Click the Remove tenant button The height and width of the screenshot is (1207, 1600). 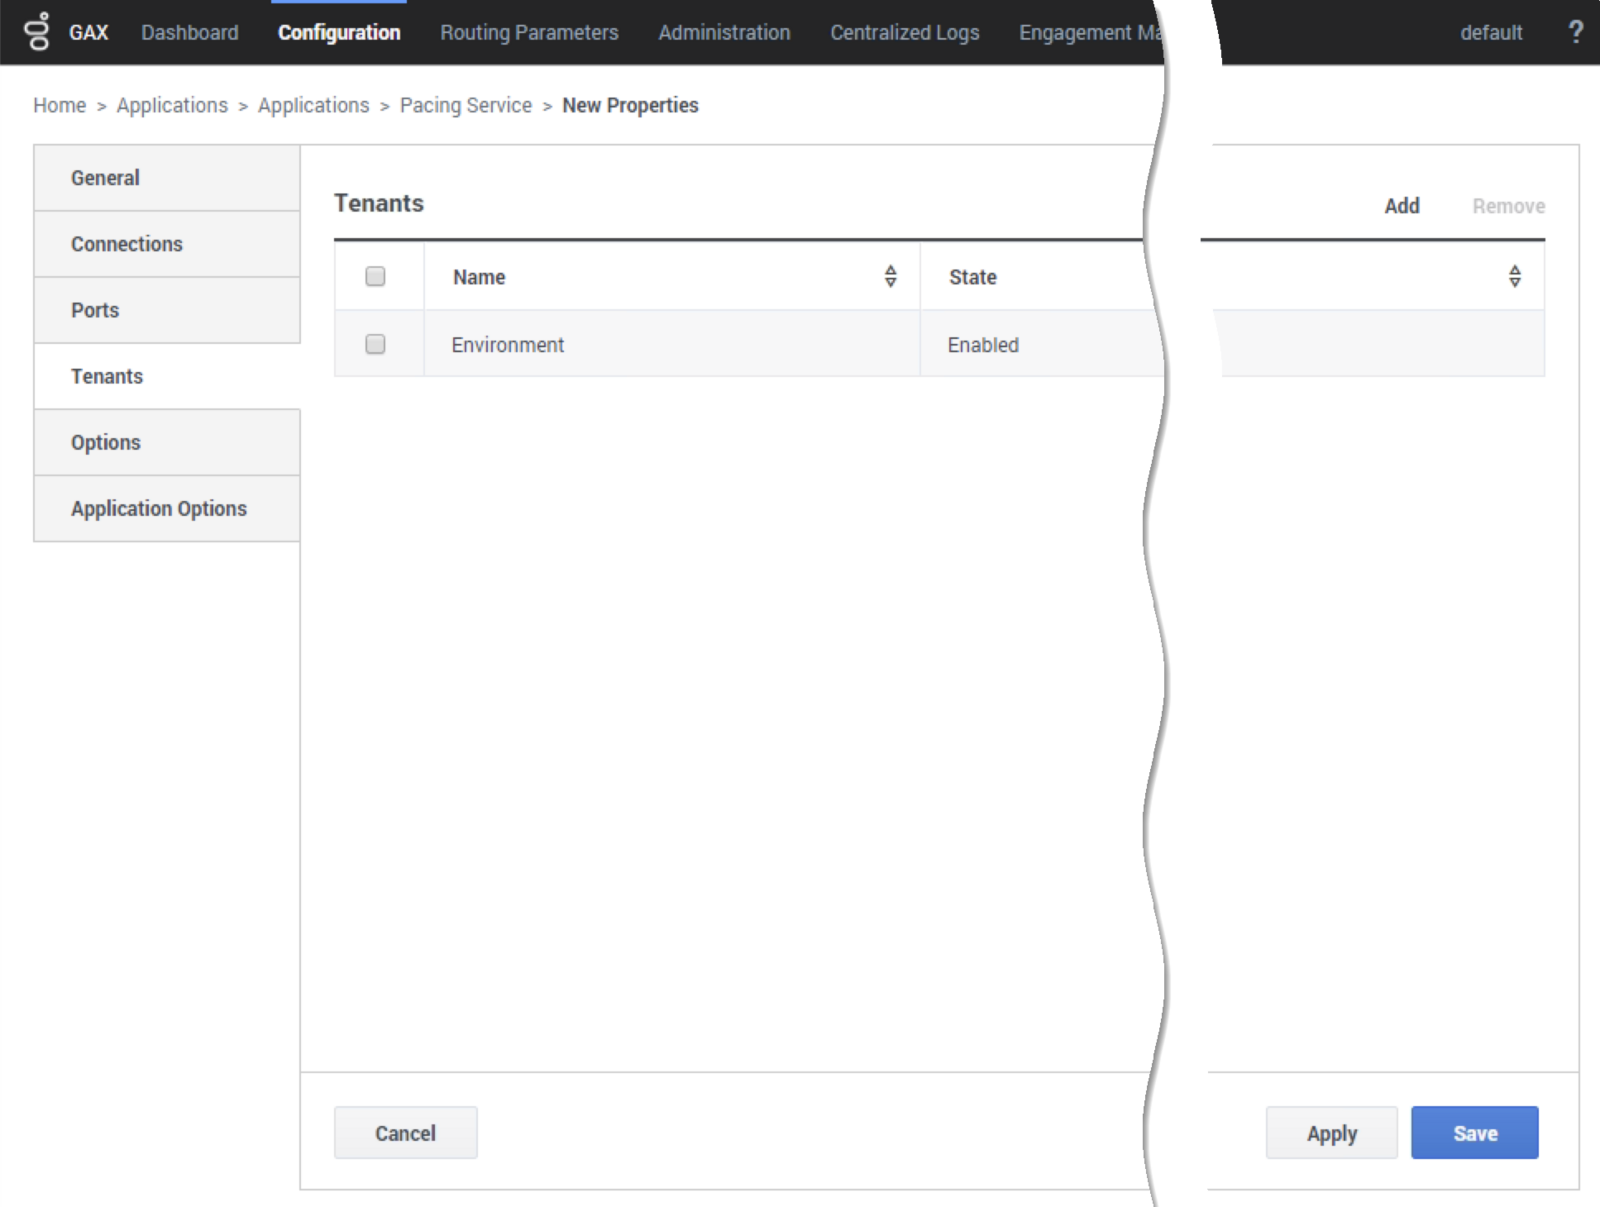(1508, 206)
